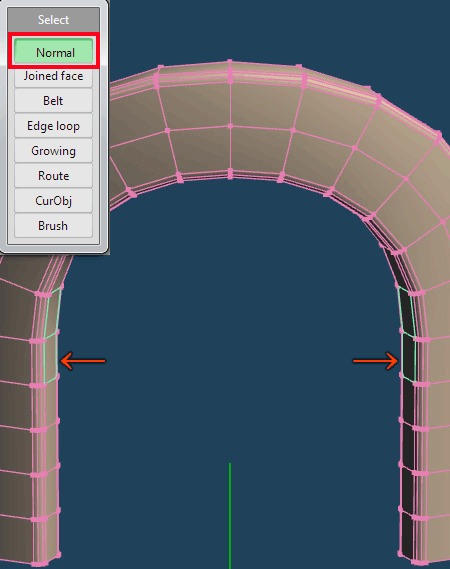Click the left-pointing red arrow

coord(83,361)
